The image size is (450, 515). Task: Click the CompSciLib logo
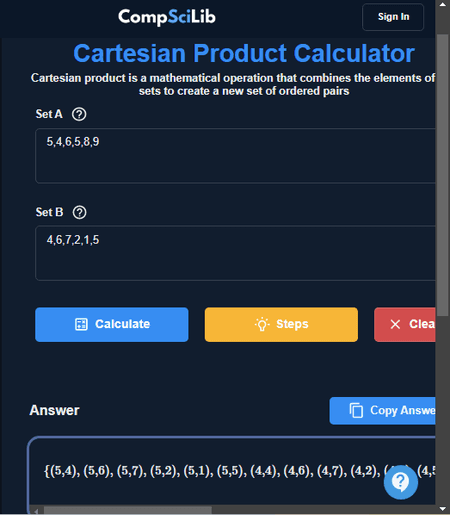(x=167, y=17)
